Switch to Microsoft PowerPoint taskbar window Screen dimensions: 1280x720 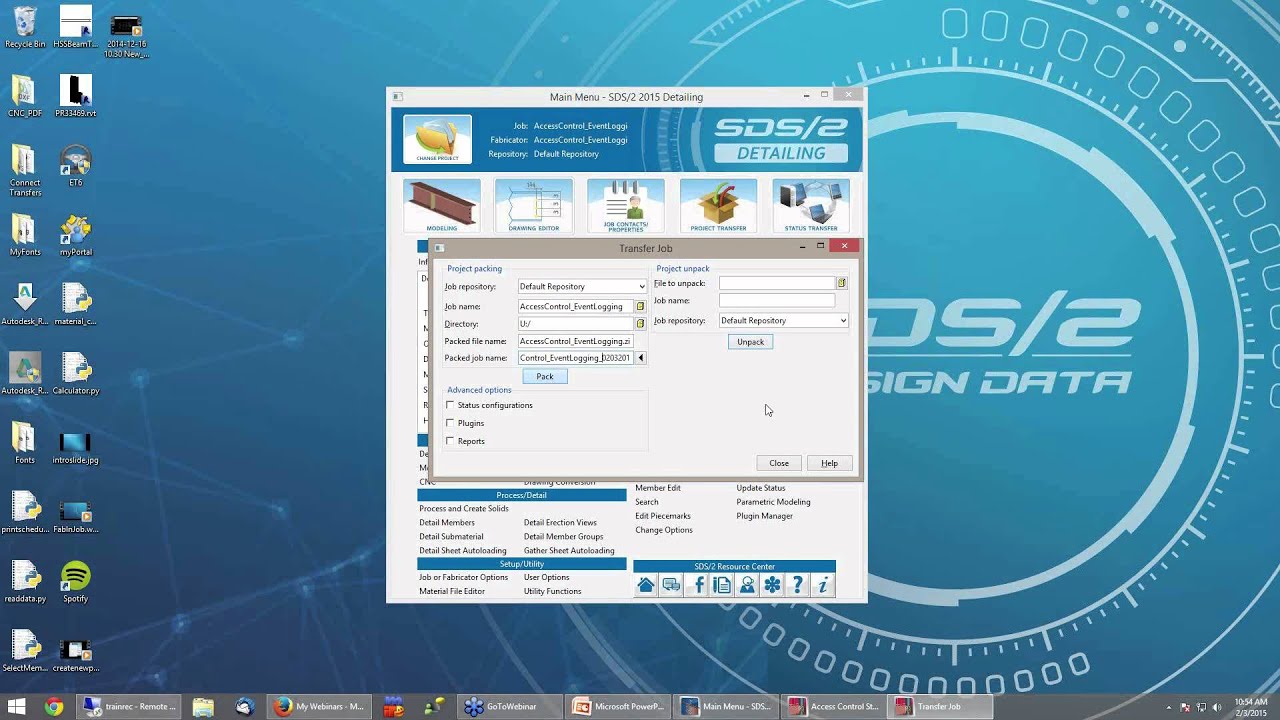[x=618, y=706]
